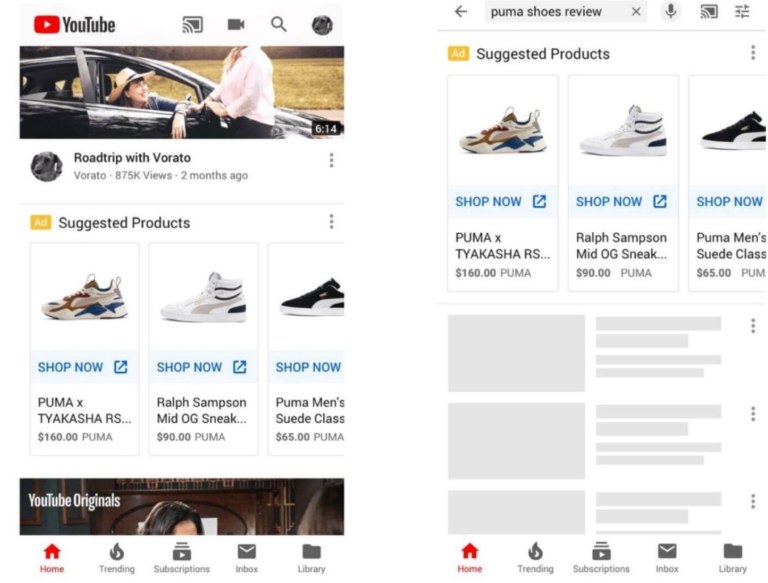Screen dimensions: 768x583
Task: Tap Subscriptions tab on search screen bottom bar
Action: [x=601, y=558]
